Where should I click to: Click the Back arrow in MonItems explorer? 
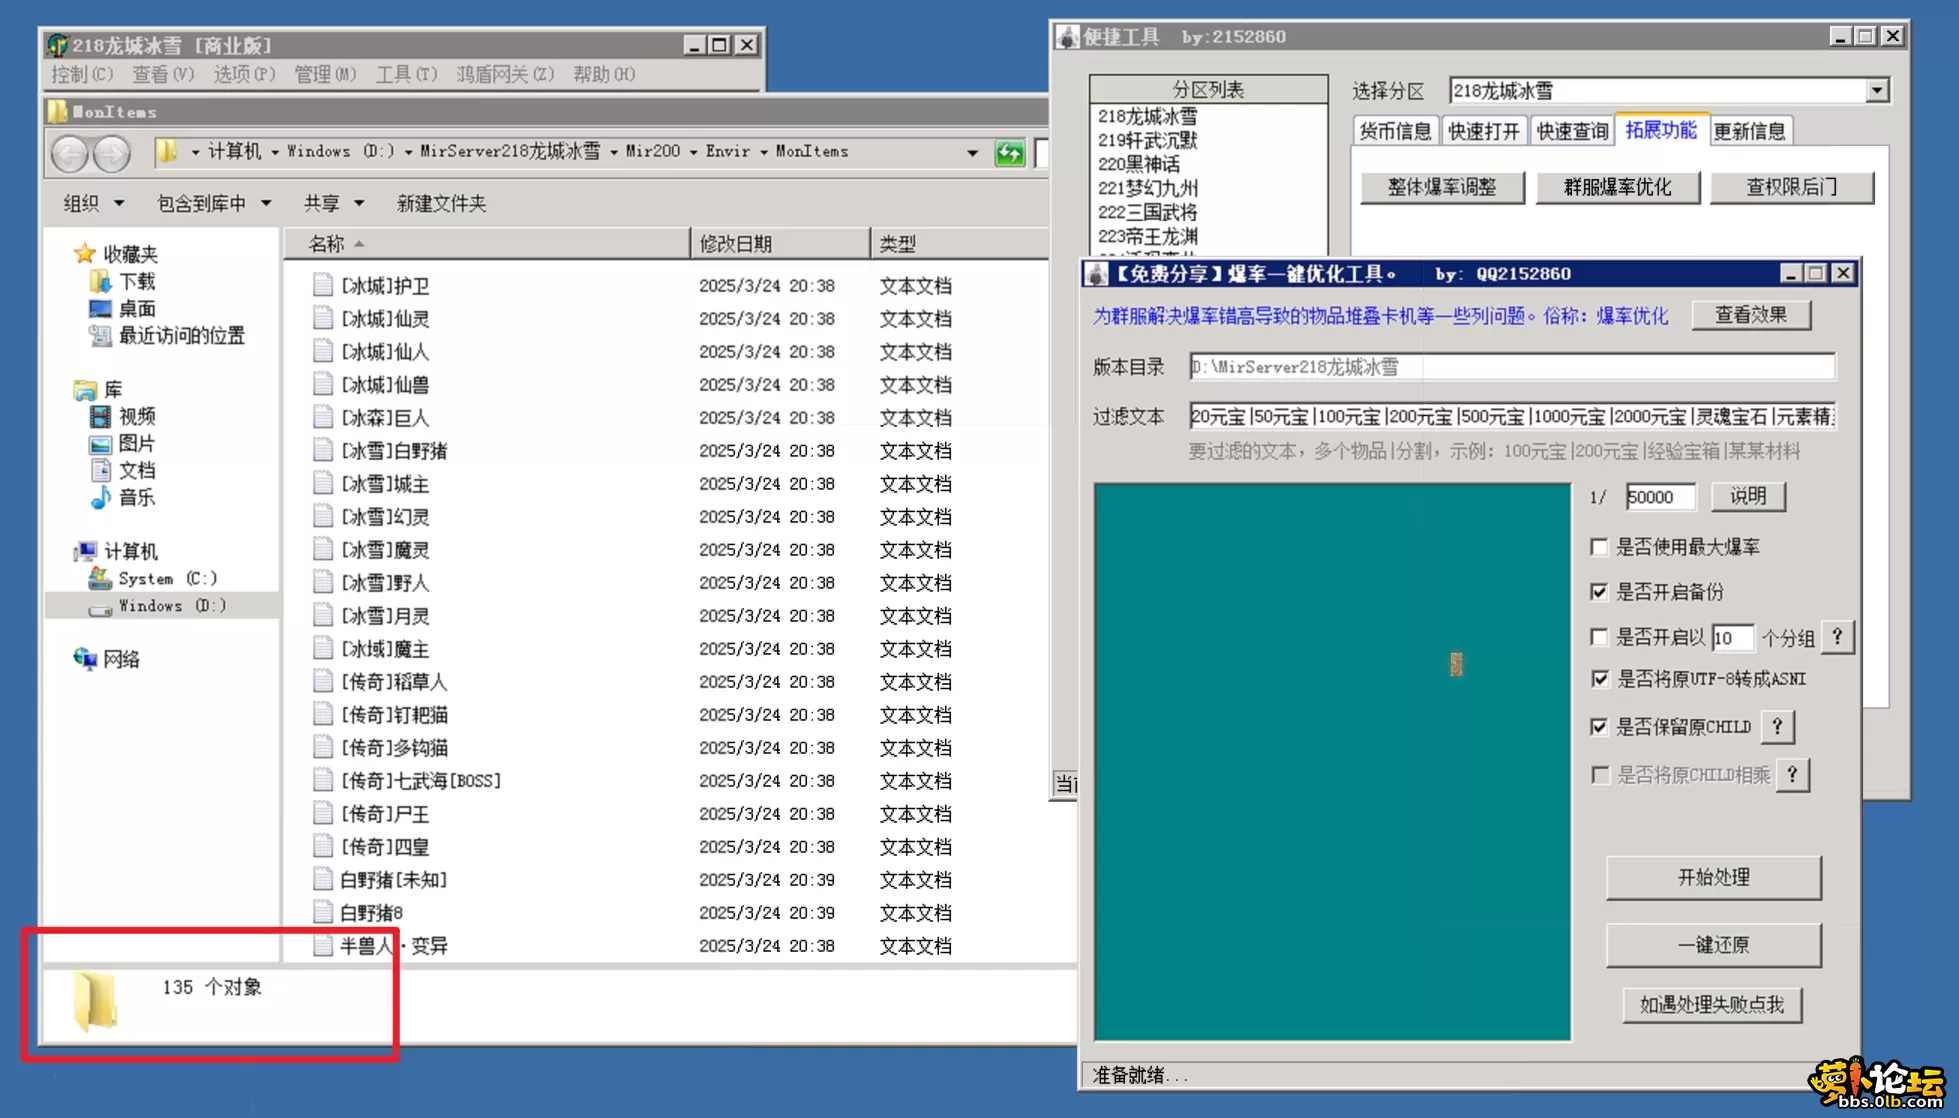[x=70, y=153]
